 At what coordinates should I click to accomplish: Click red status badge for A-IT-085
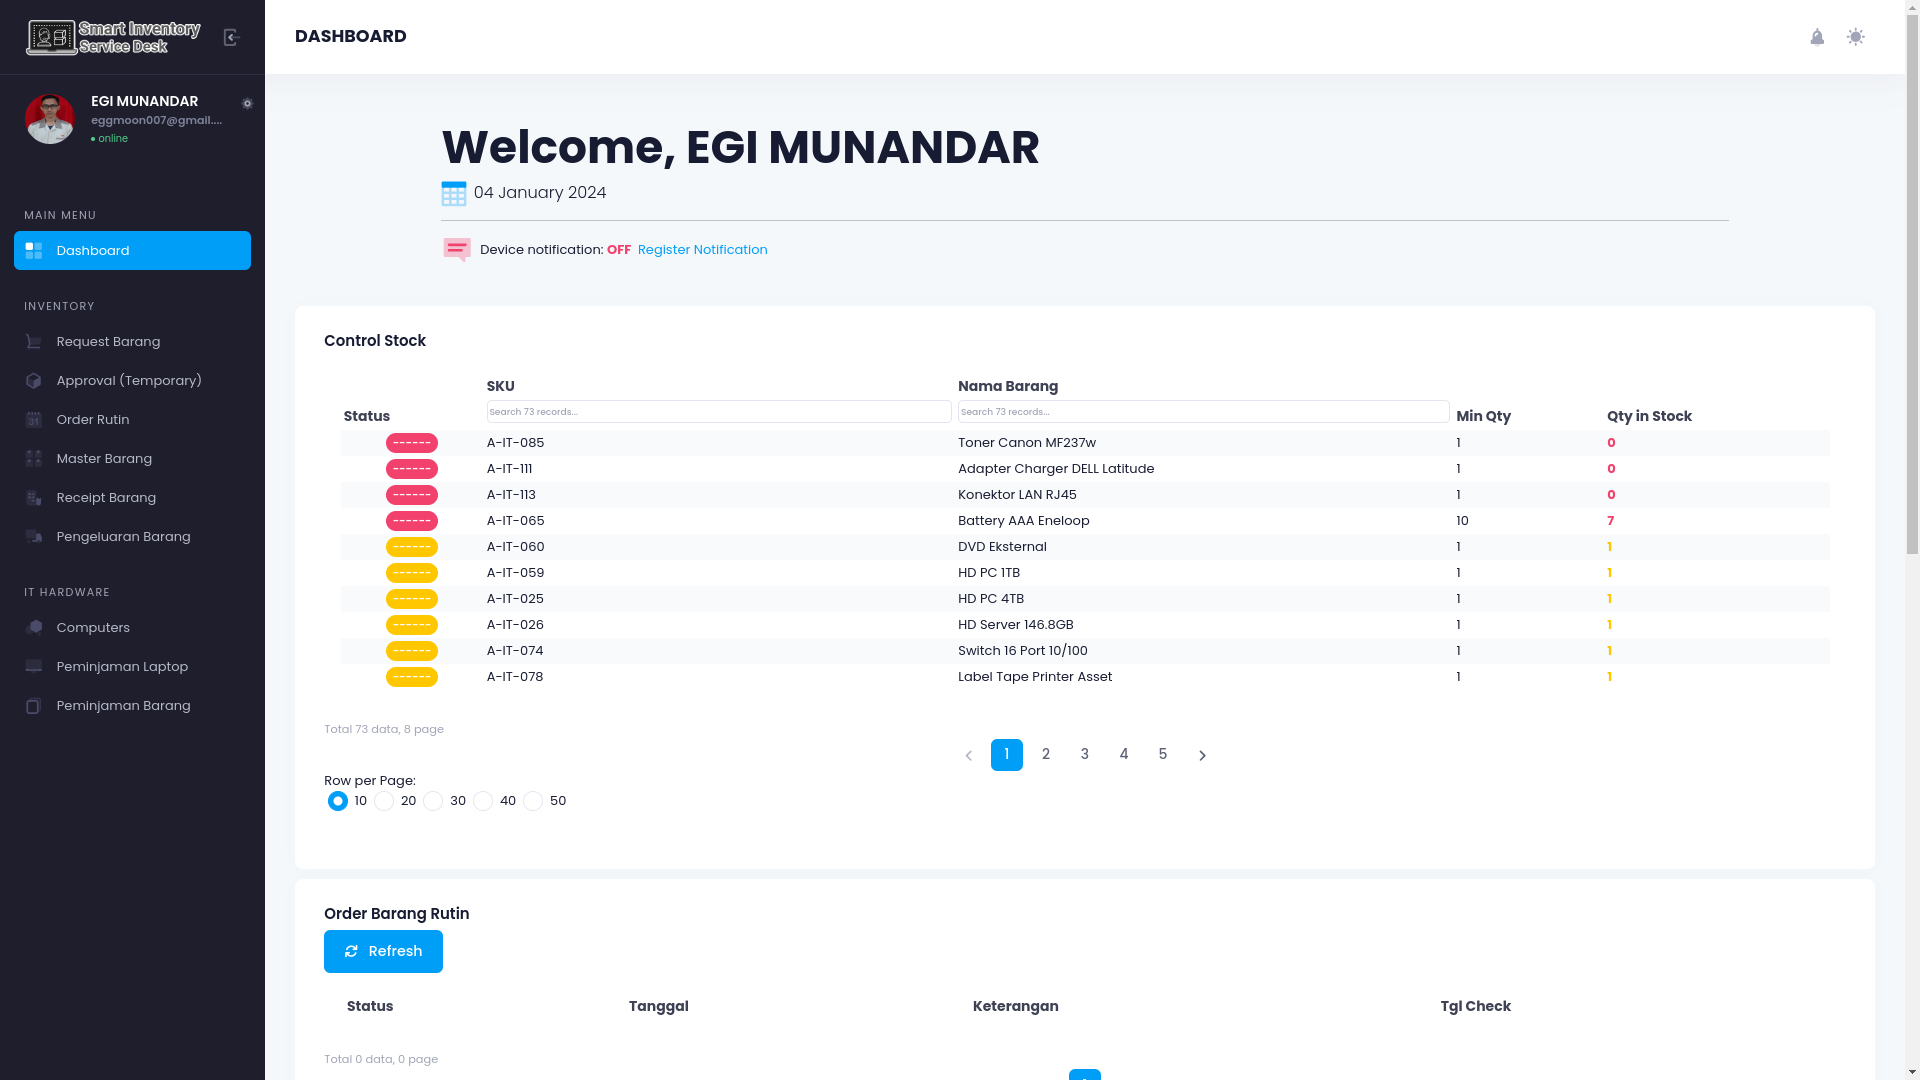point(411,443)
